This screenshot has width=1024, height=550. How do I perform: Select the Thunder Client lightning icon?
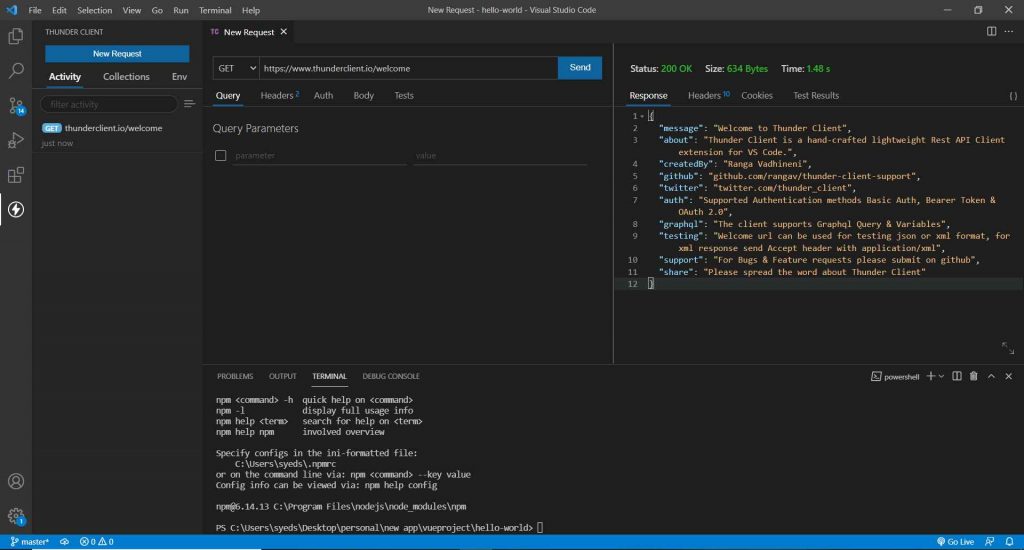click(16, 209)
